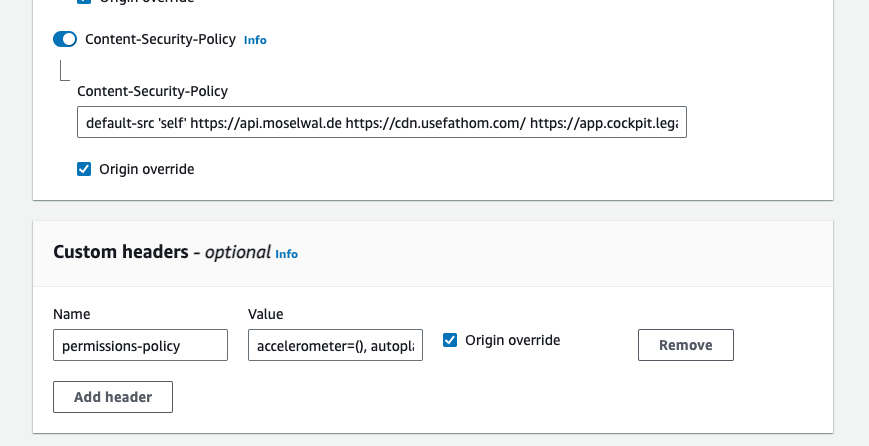
Task: Open Info link beside Content-Security-Policy toggle
Action: click(255, 41)
